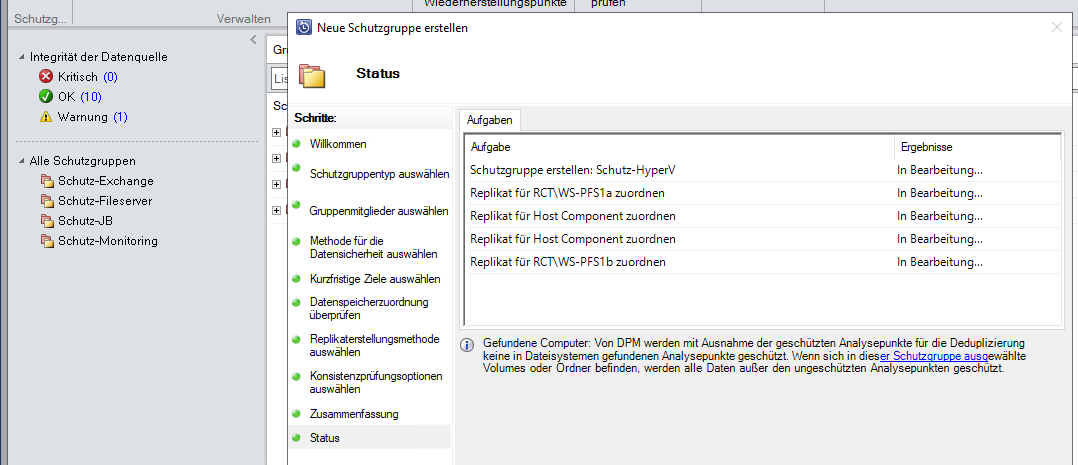This screenshot has height=465, width=1078.
Task: Click the wizard title bar clock icon
Action: [303, 28]
